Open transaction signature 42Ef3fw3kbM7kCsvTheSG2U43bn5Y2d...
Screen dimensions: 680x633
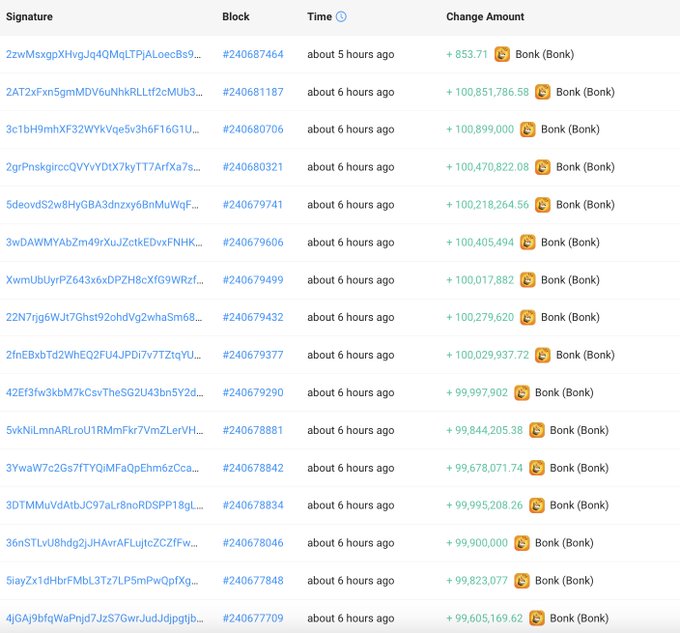105,393
